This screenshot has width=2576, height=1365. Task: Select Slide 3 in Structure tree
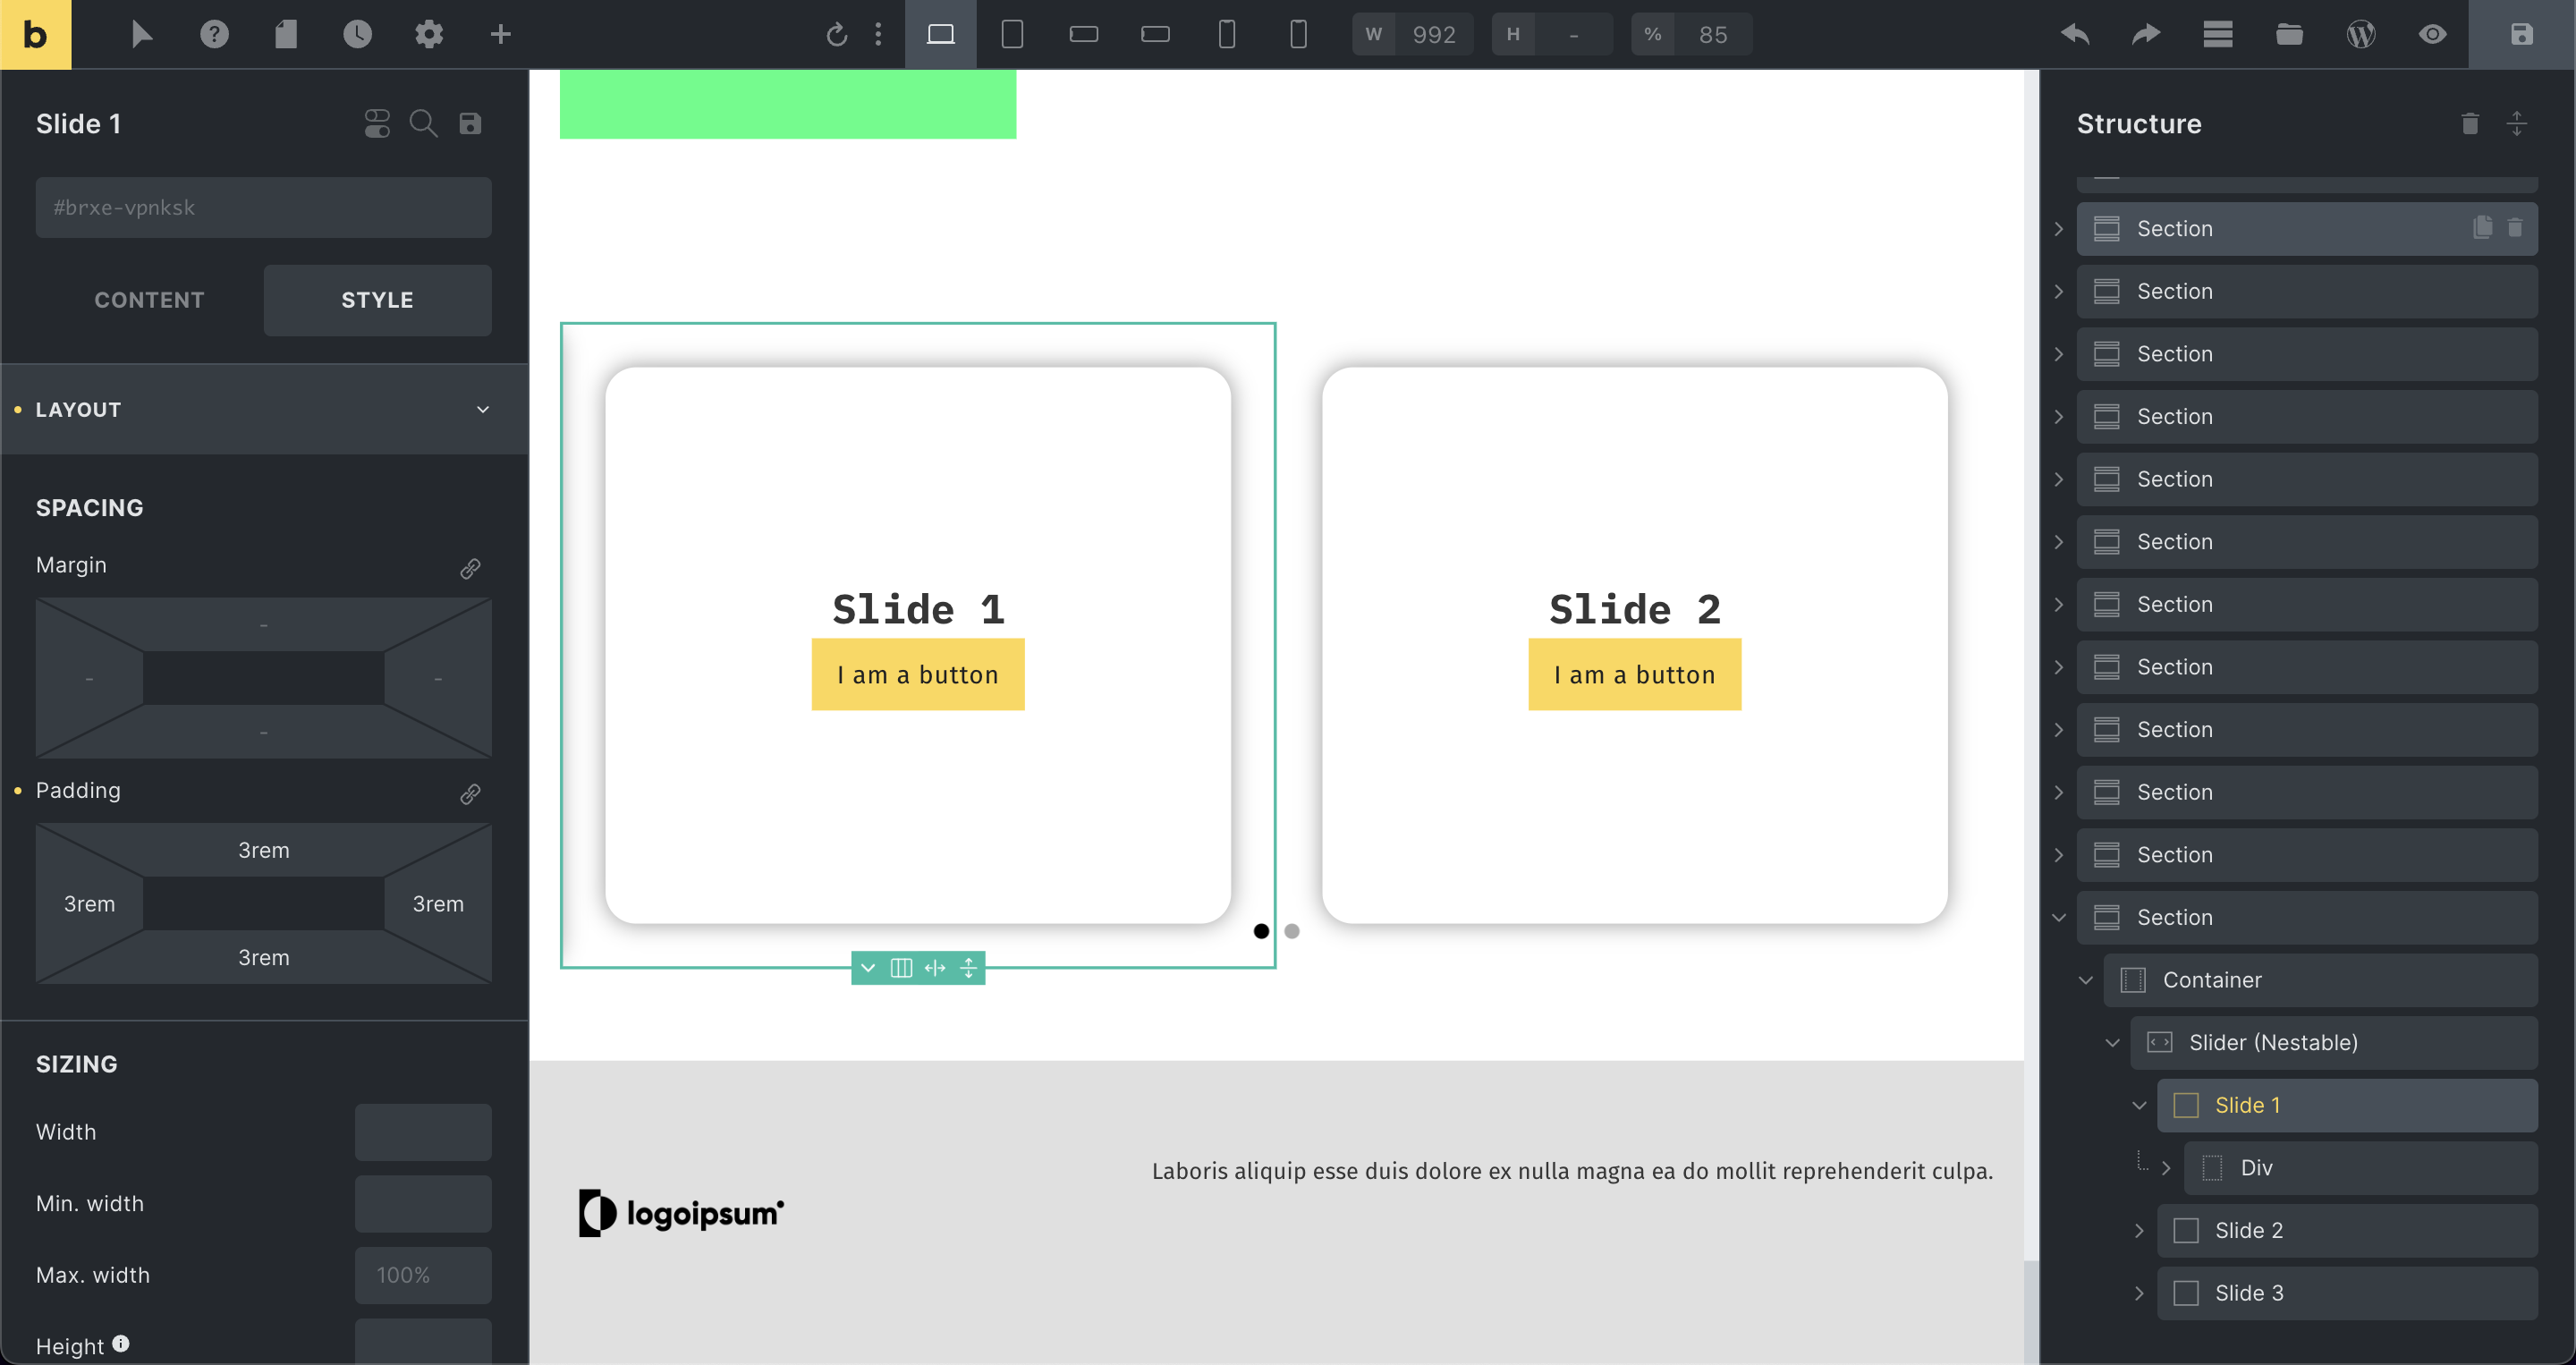2346,1293
